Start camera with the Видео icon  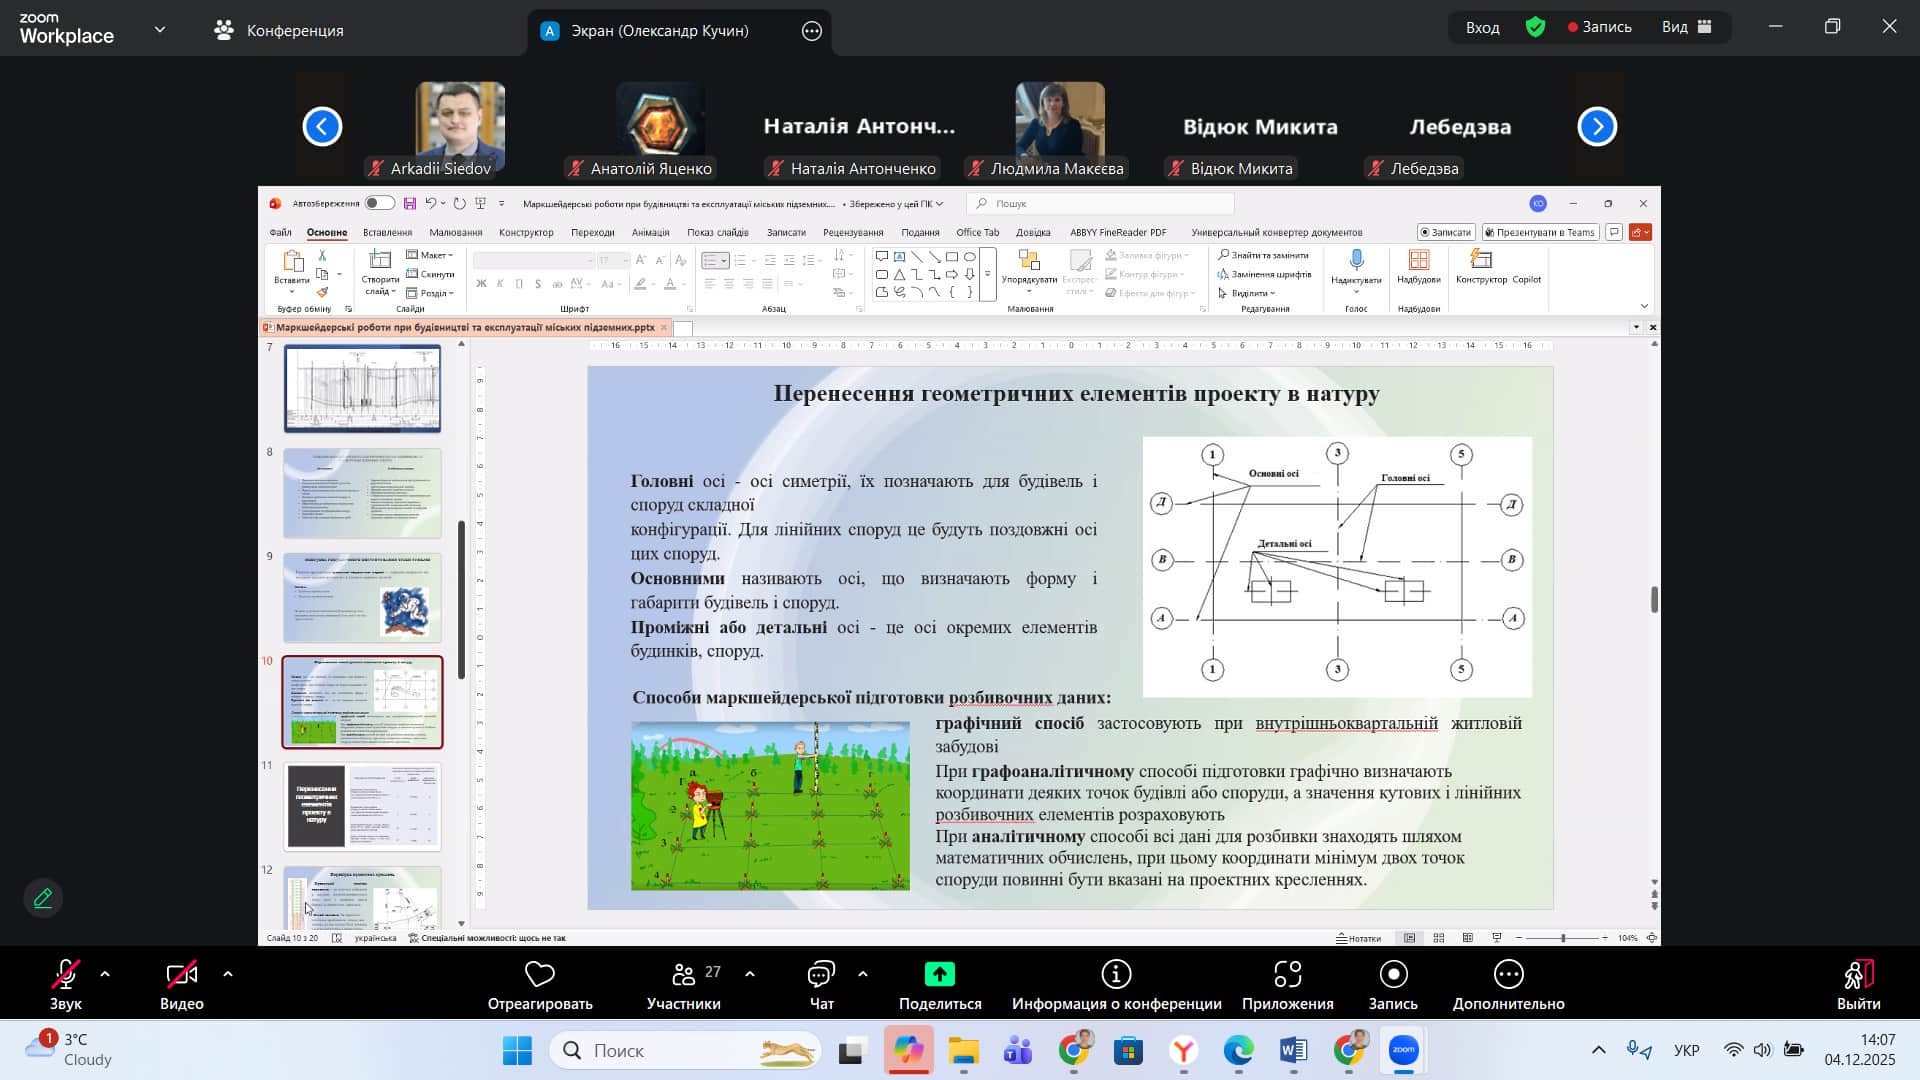click(x=181, y=975)
